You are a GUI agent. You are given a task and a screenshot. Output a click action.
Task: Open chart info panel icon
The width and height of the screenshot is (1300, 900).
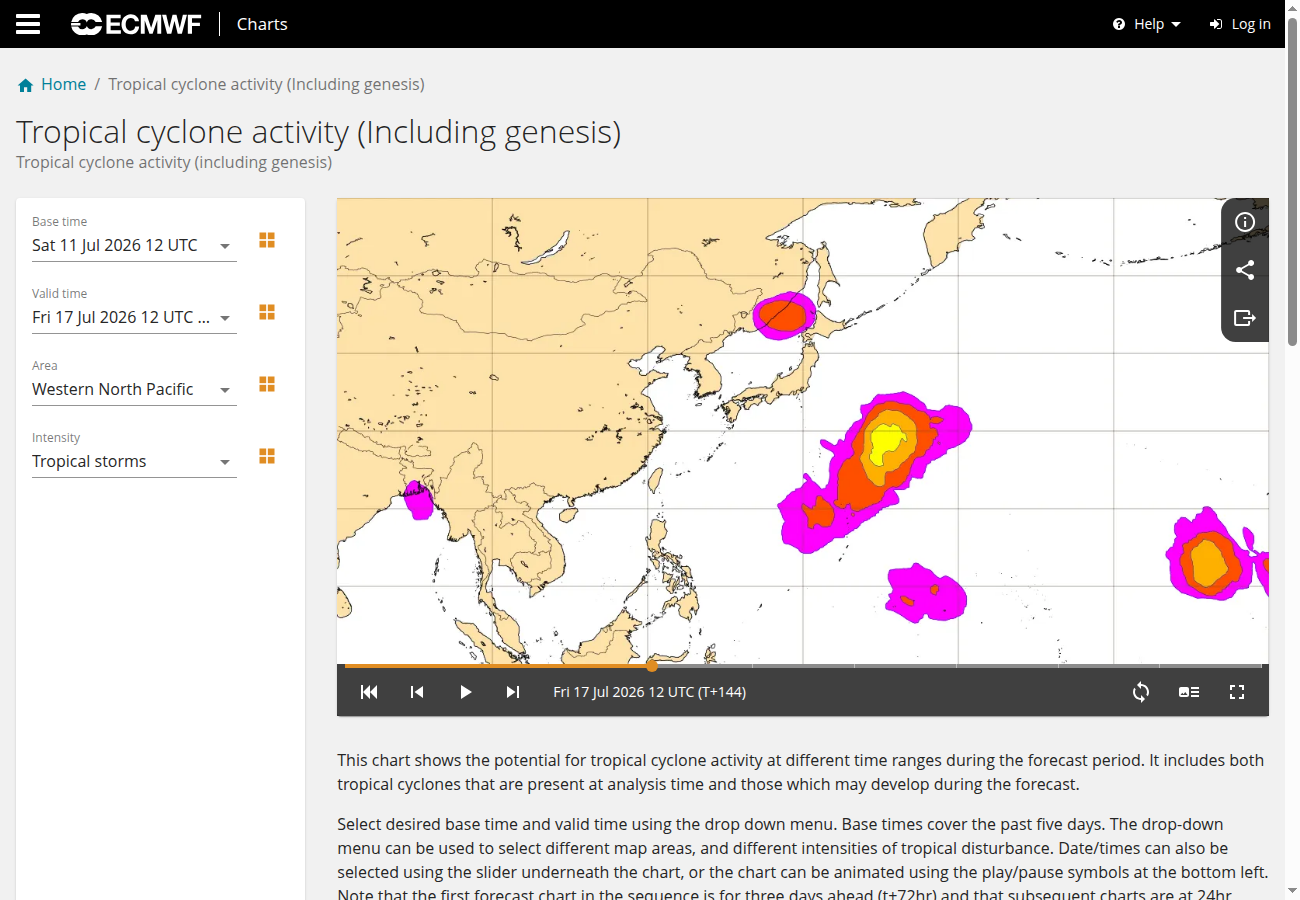pyautogui.click(x=1245, y=222)
